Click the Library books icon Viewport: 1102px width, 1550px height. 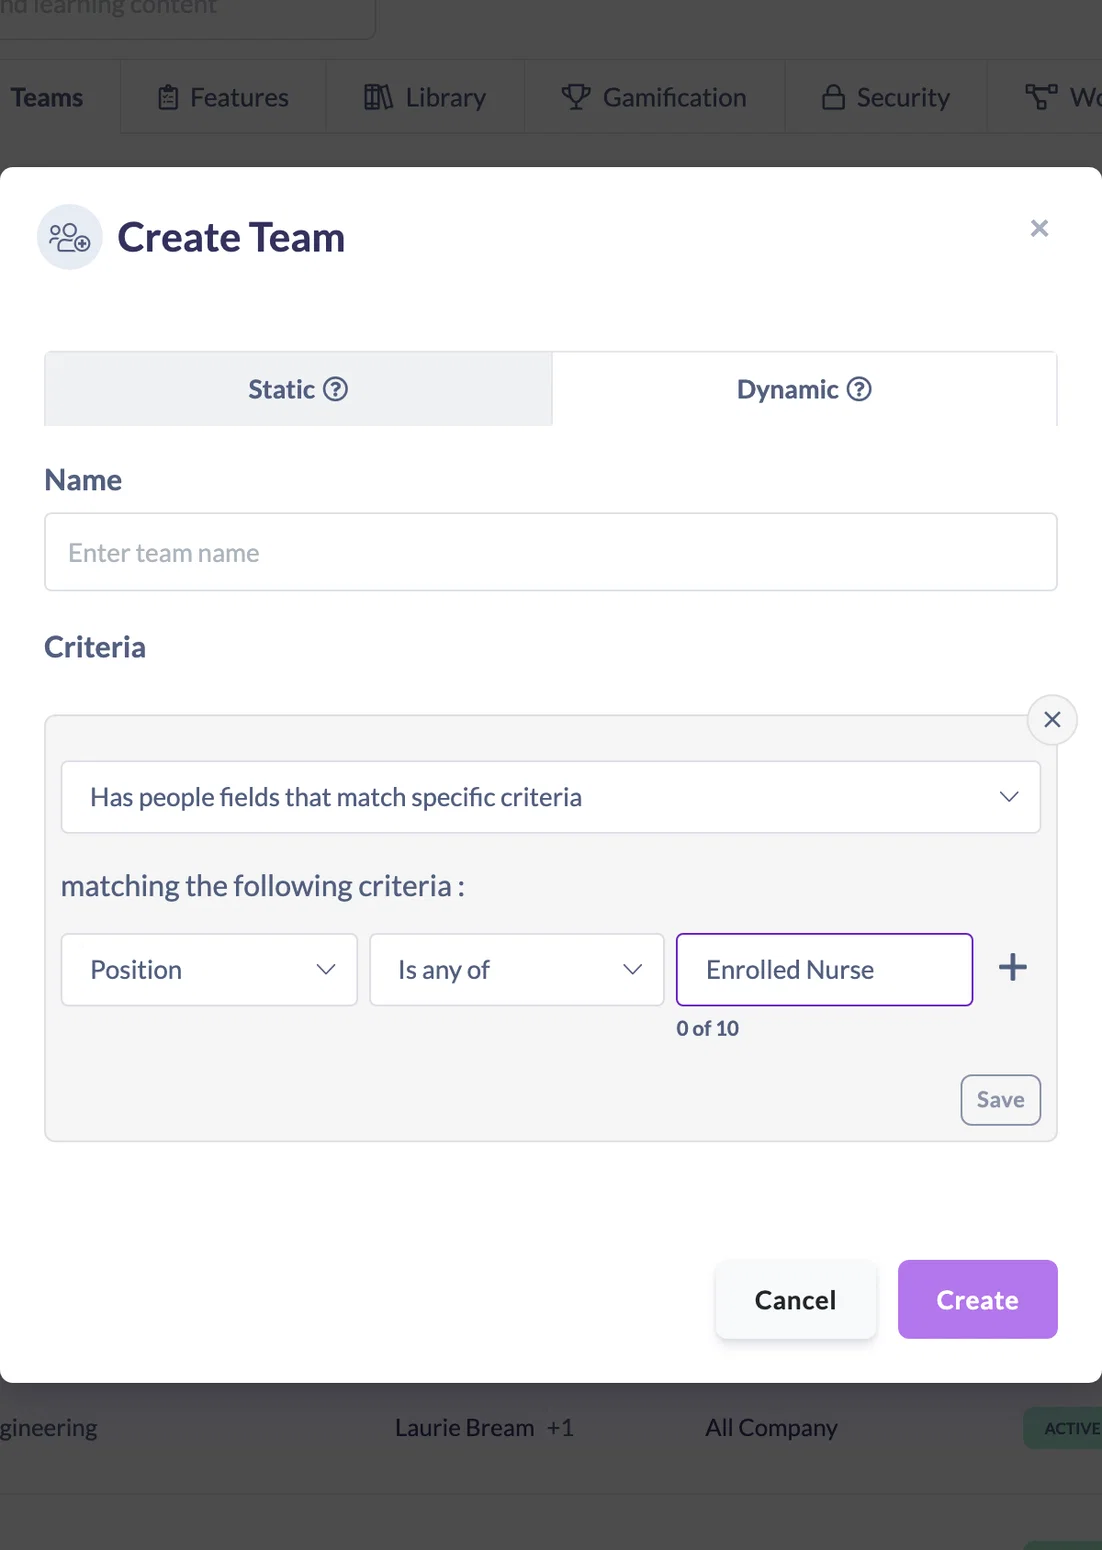378,97
